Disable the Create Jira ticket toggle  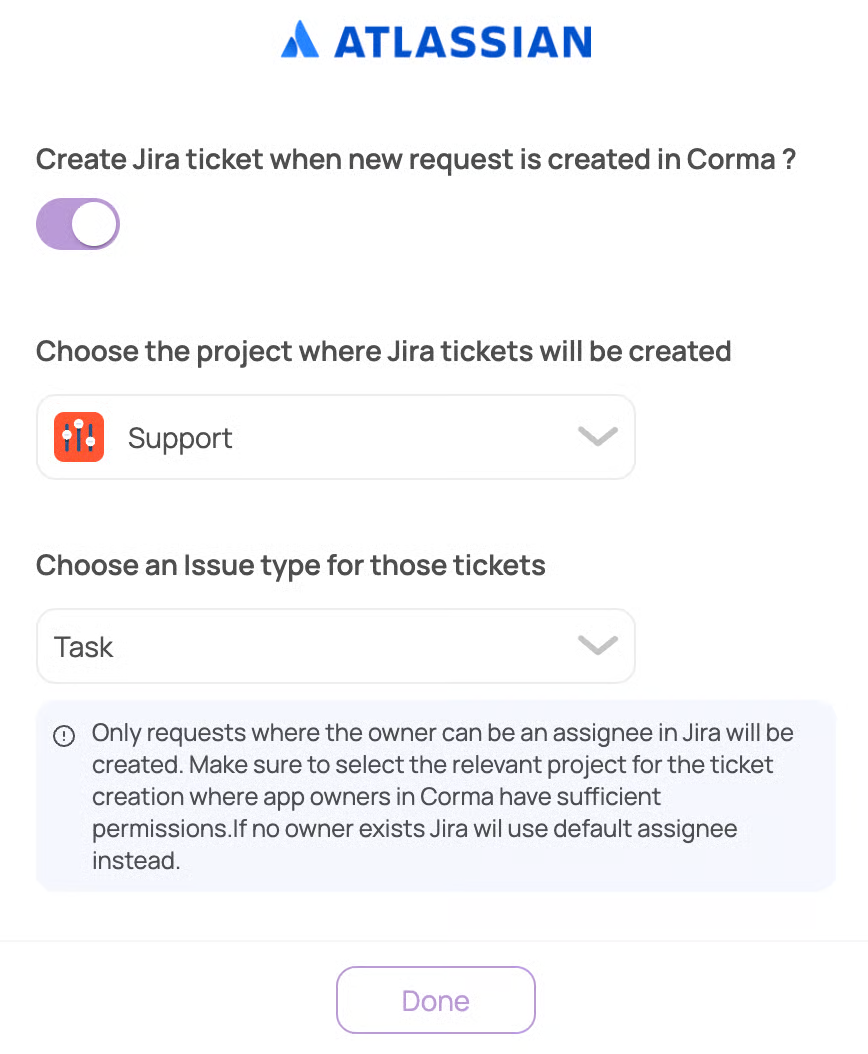78,223
